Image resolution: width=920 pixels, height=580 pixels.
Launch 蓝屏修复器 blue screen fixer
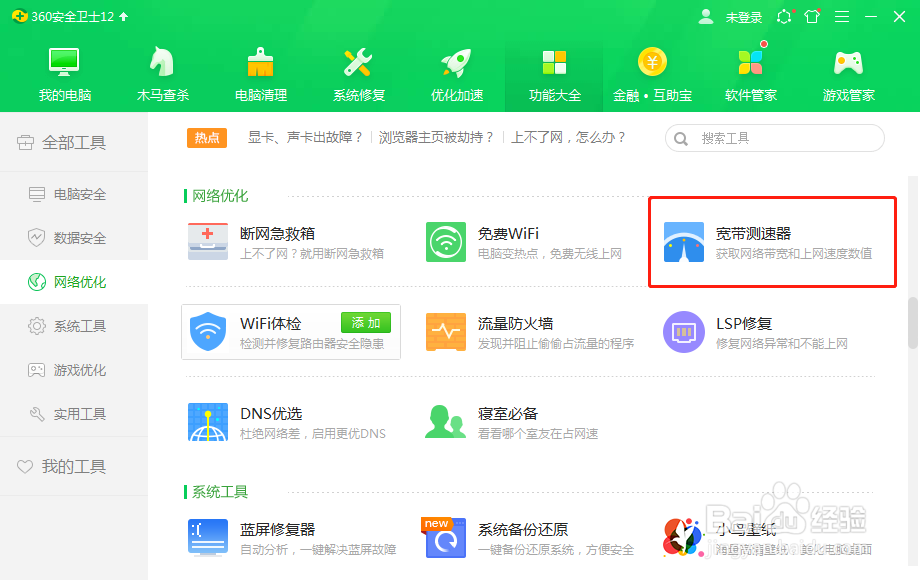coord(280,530)
